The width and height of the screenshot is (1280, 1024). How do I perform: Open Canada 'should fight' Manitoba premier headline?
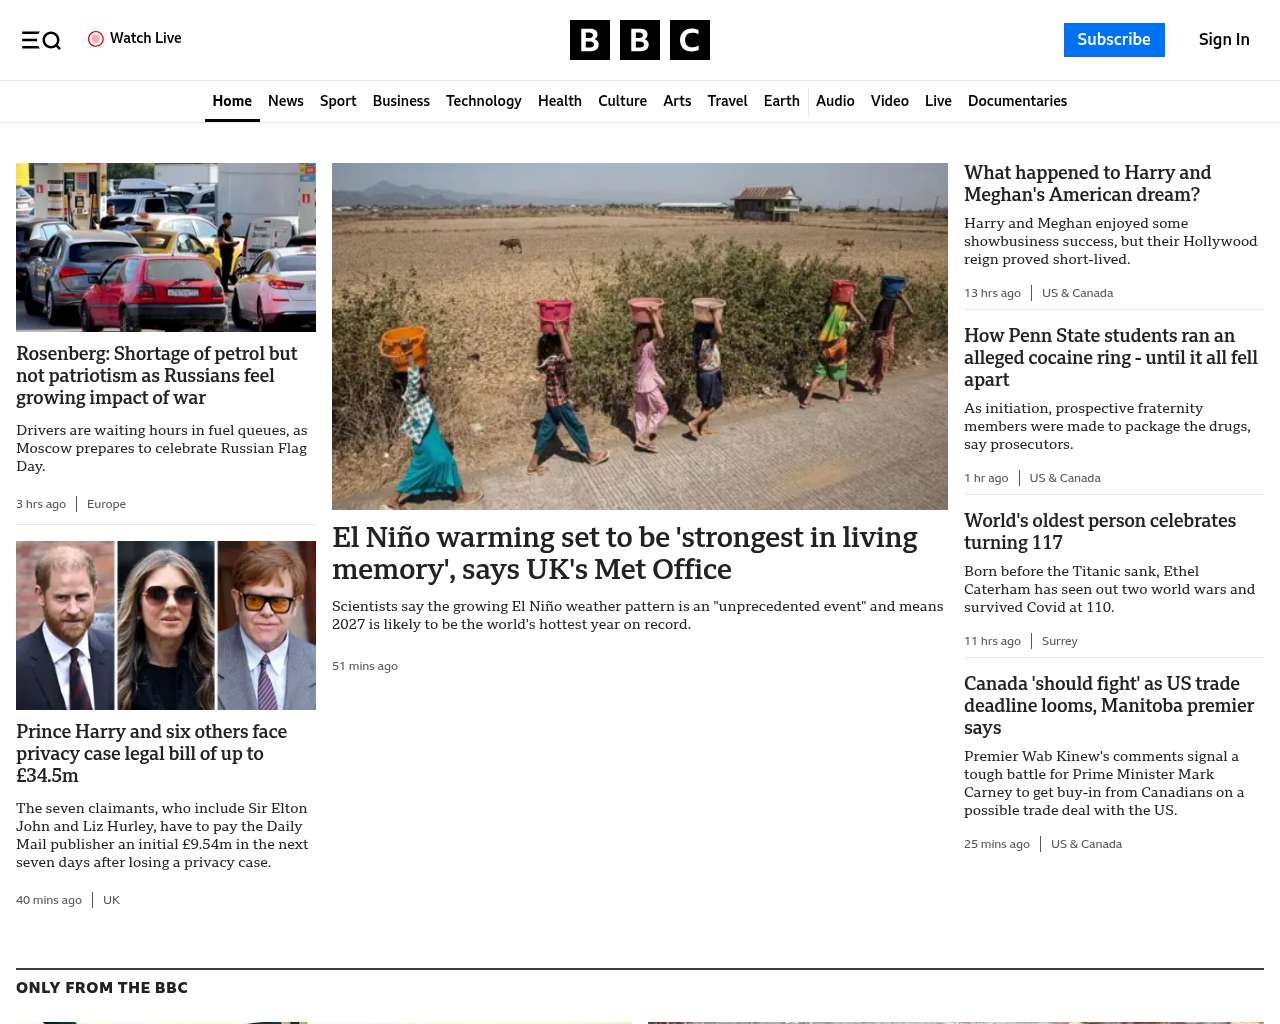click(1109, 706)
